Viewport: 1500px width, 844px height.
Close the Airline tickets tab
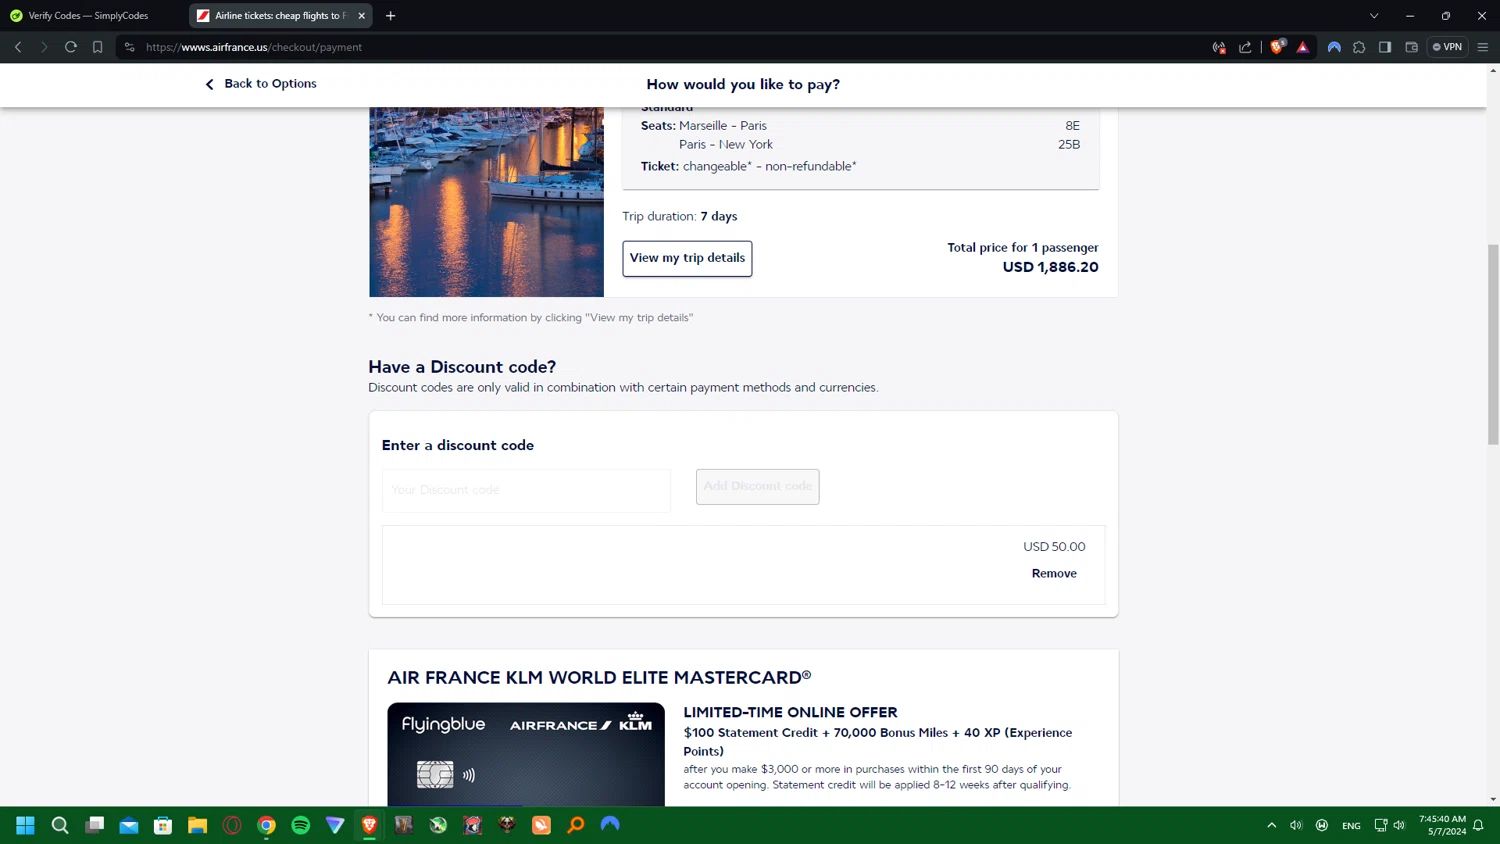pyautogui.click(x=361, y=16)
